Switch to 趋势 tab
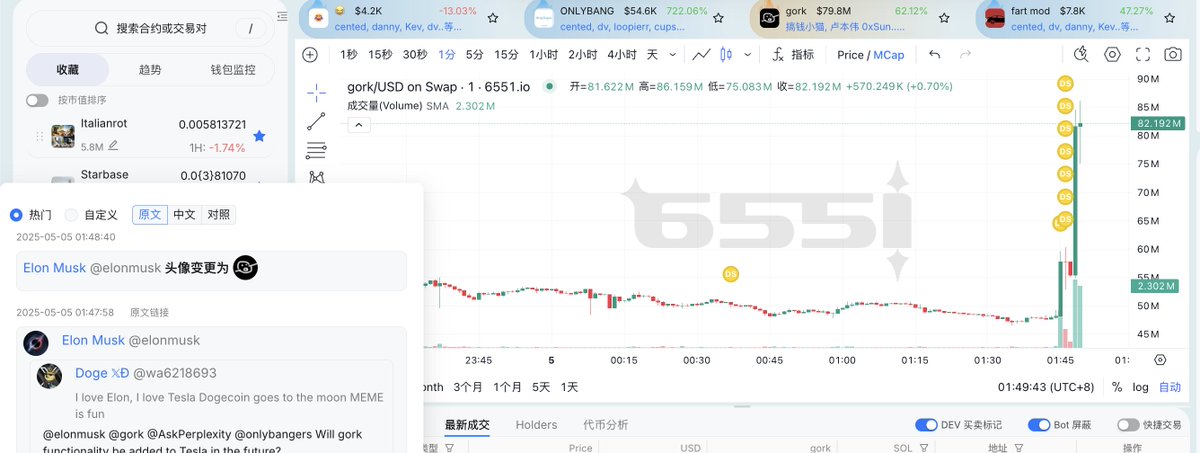Screen dimensions: 1200x453 [x=149, y=70]
